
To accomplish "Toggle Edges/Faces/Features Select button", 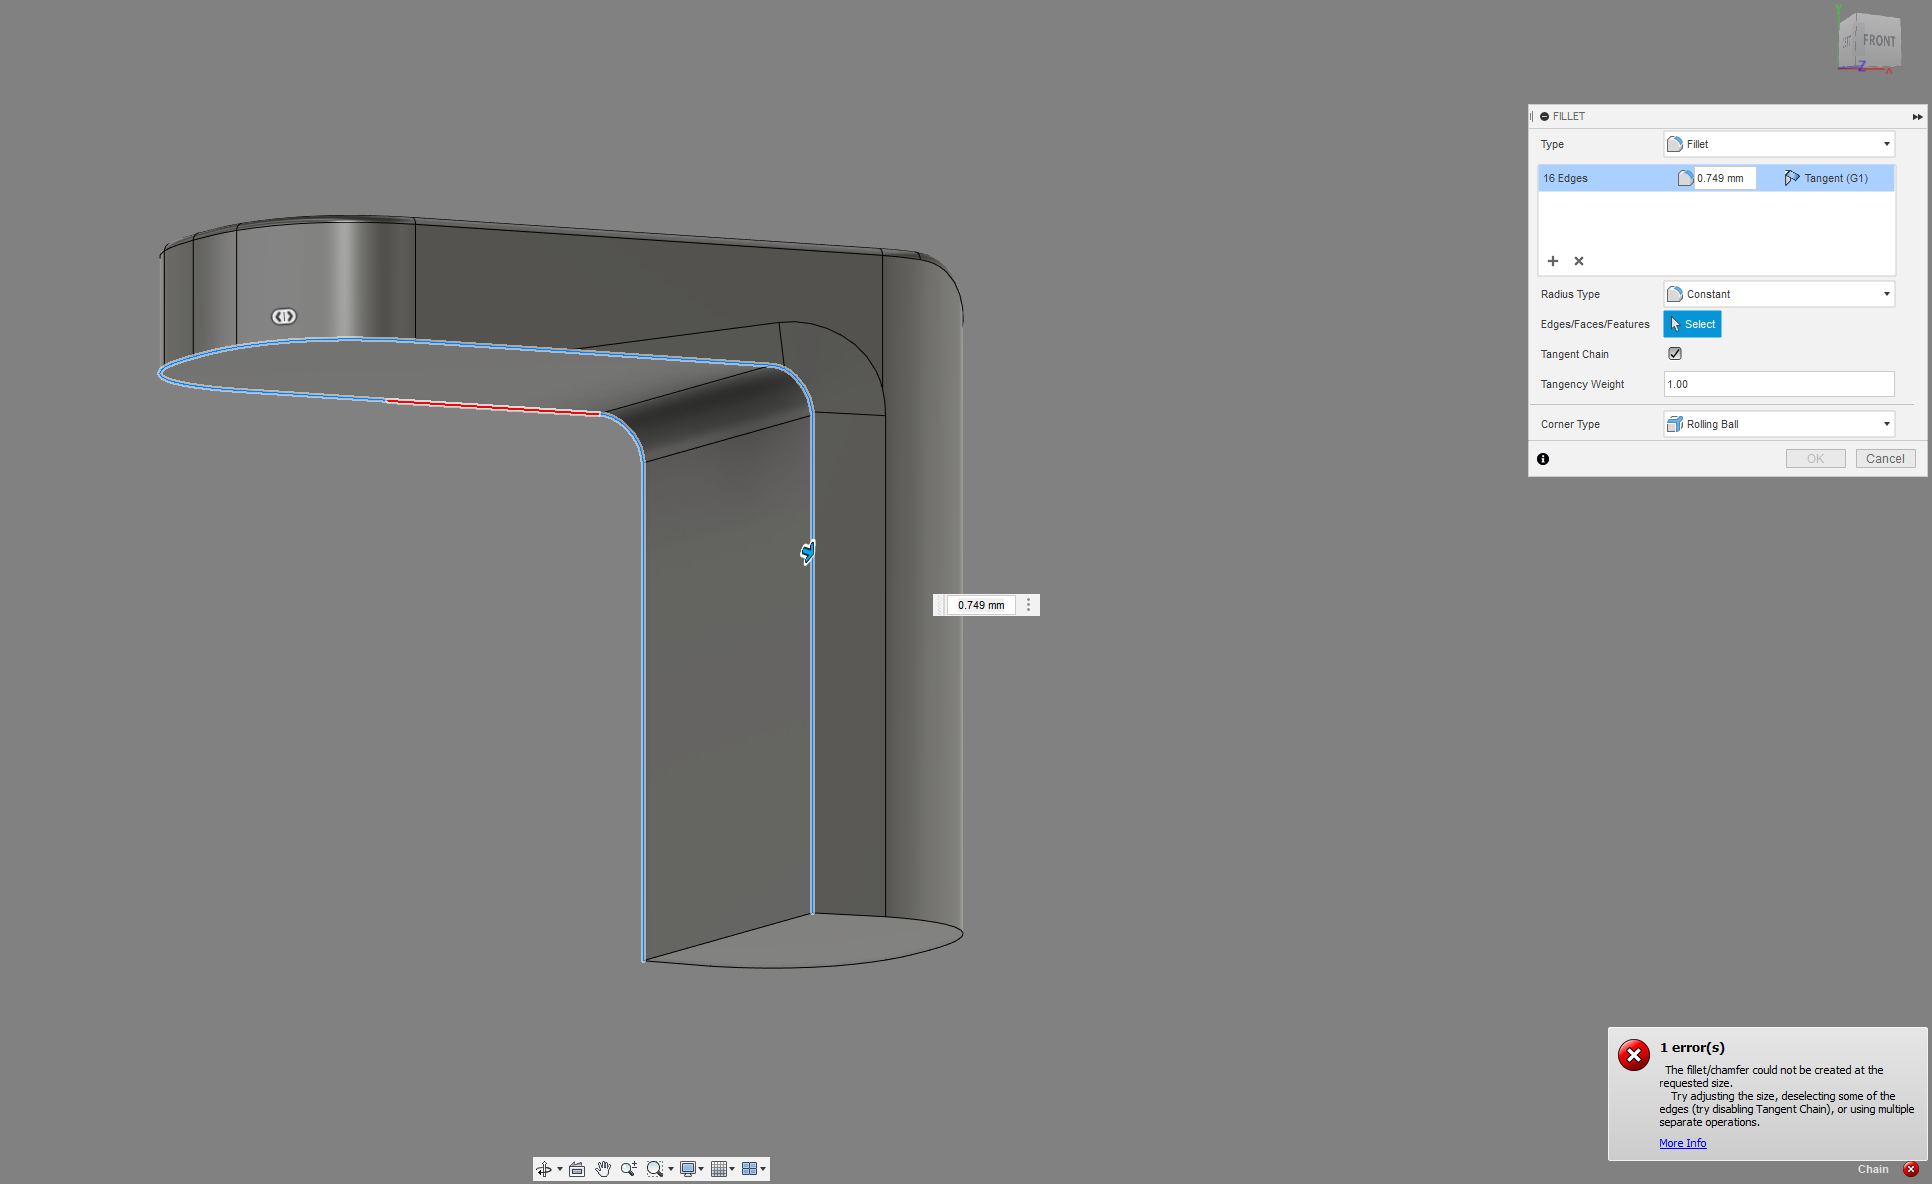I will (1692, 324).
